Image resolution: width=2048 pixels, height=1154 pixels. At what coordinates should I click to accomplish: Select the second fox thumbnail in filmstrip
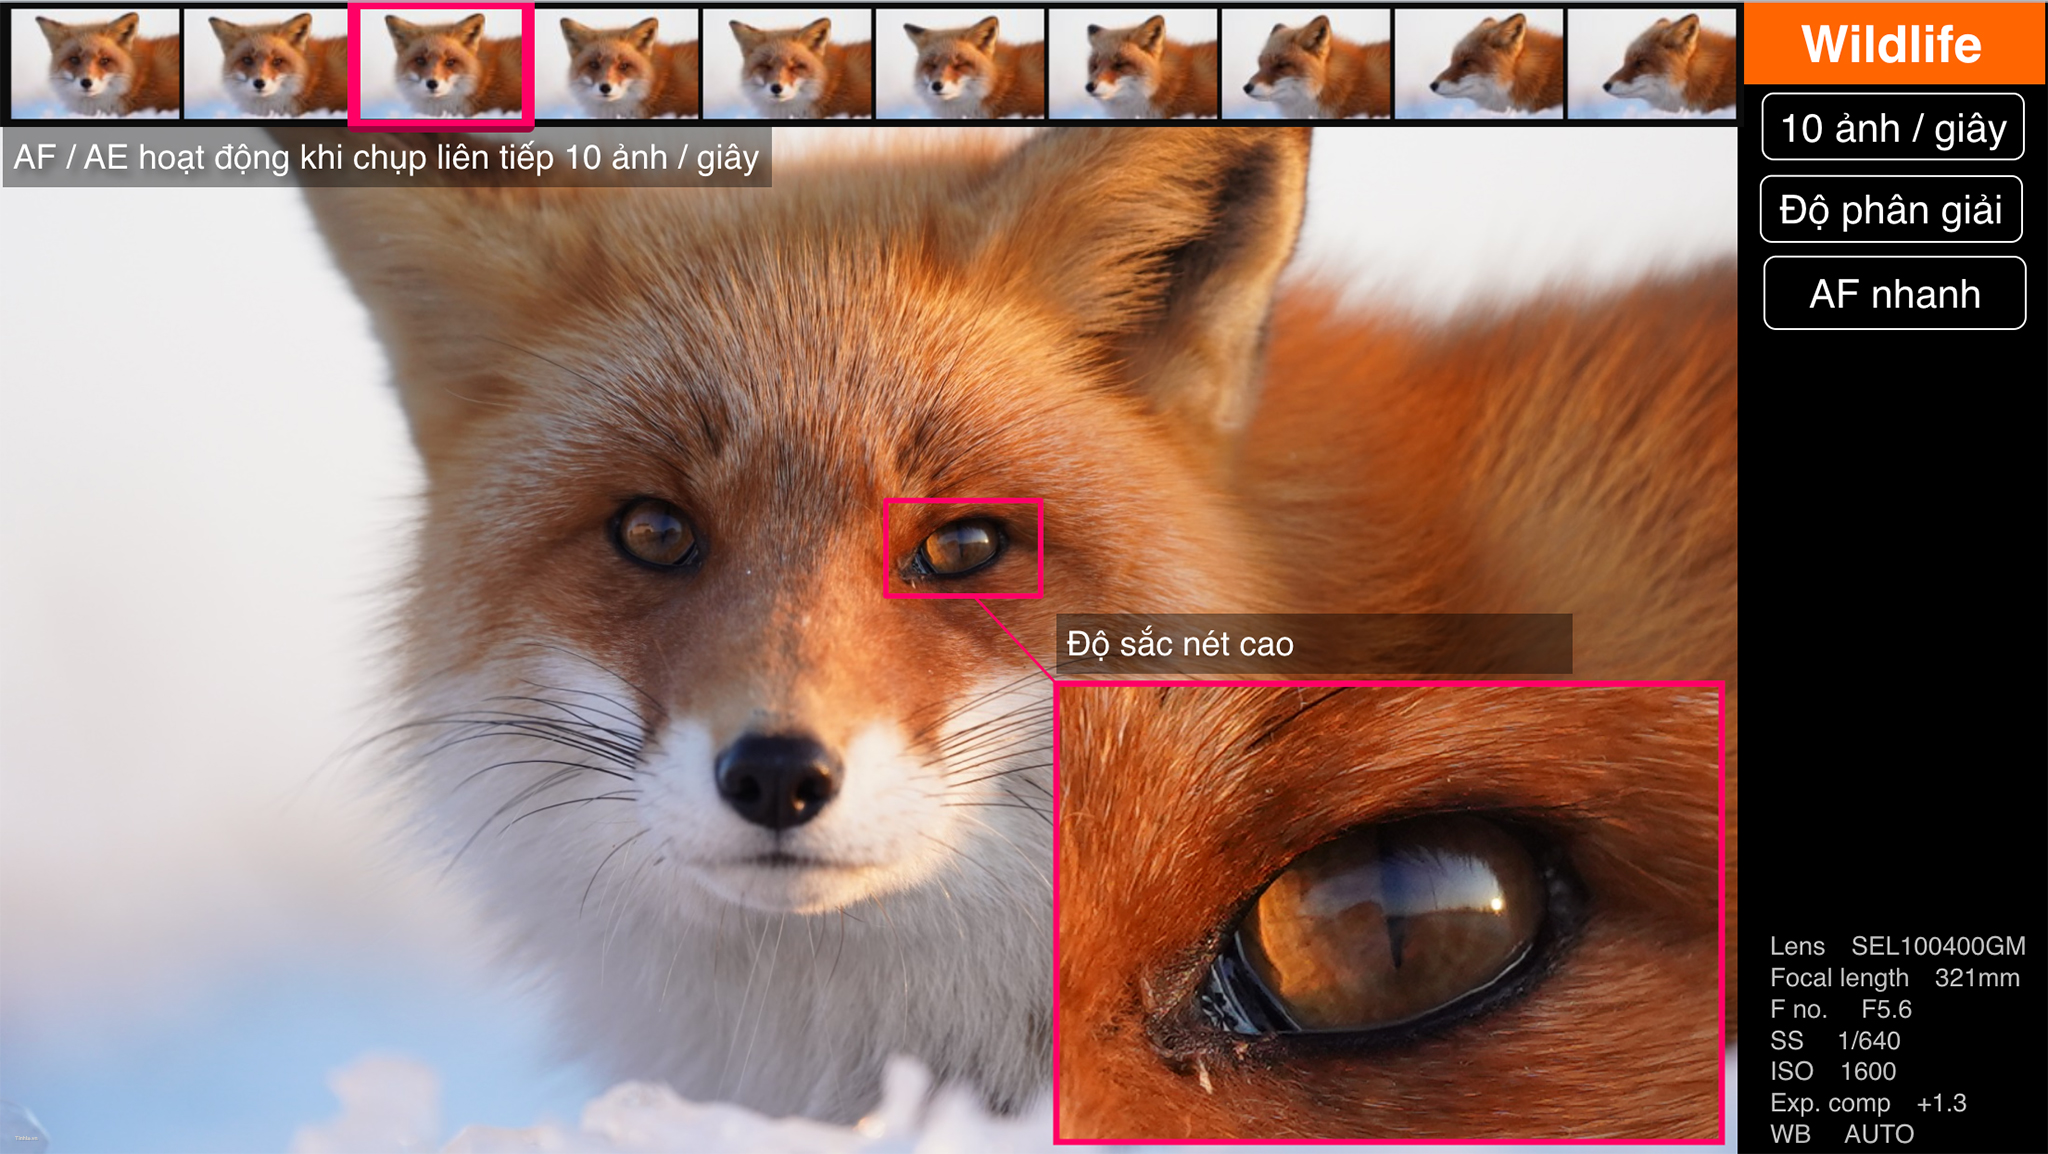(266, 63)
